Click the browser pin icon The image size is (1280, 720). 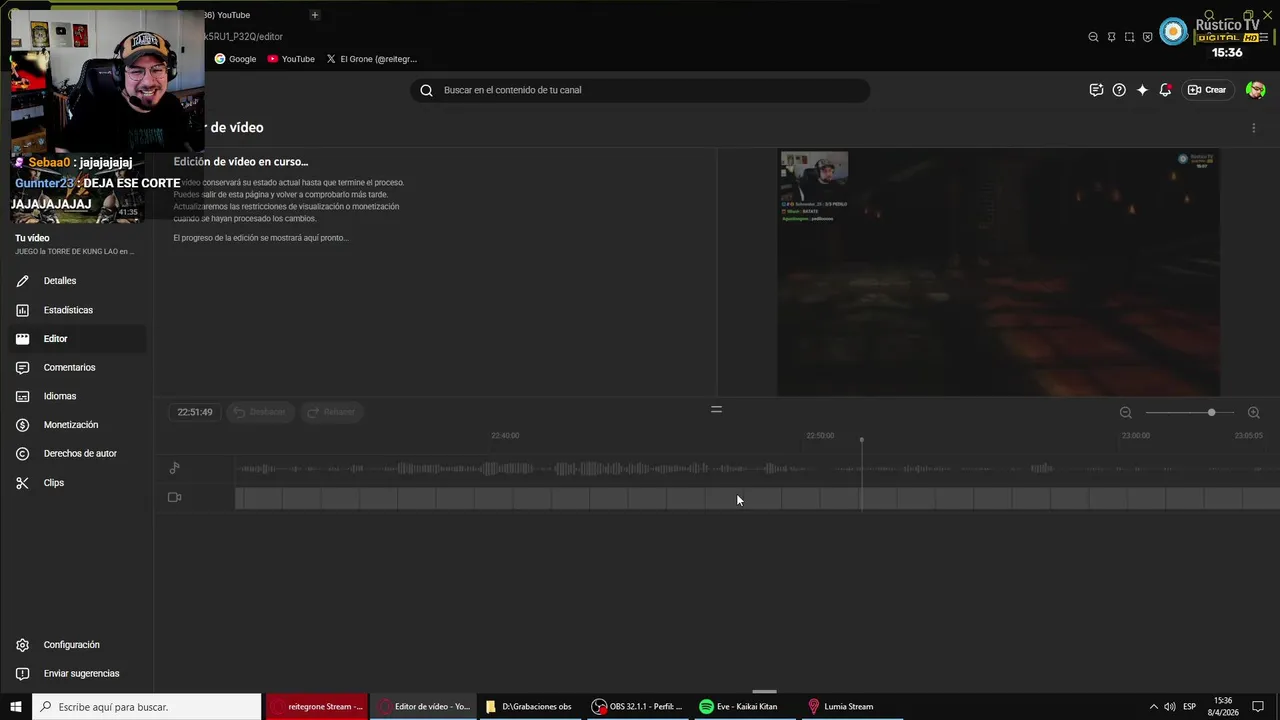tap(1111, 37)
